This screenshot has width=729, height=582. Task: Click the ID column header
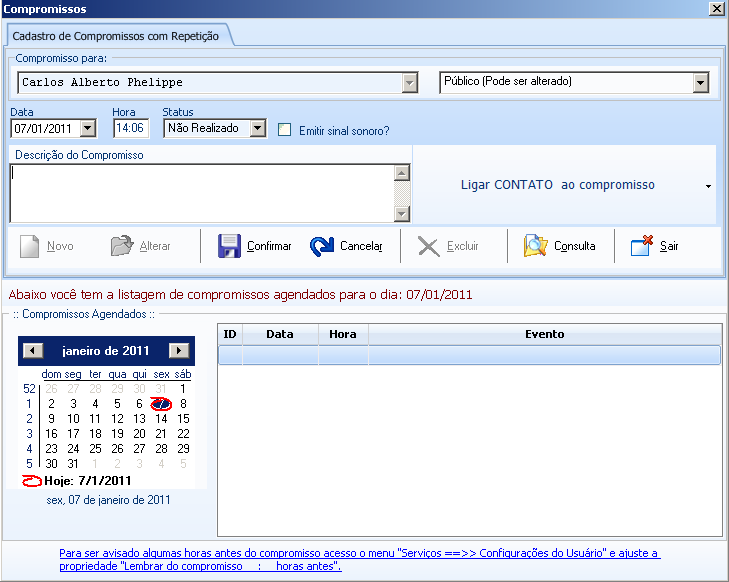[230, 334]
